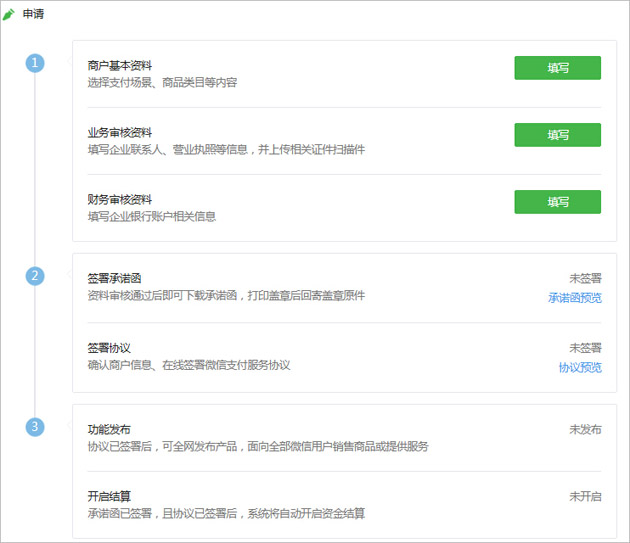Select the 签署承诺函 row title
630x543 pixels.
pos(114,277)
